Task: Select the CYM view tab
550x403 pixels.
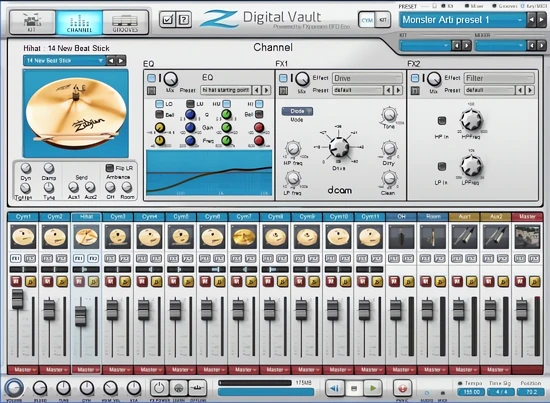Action: pos(367,20)
